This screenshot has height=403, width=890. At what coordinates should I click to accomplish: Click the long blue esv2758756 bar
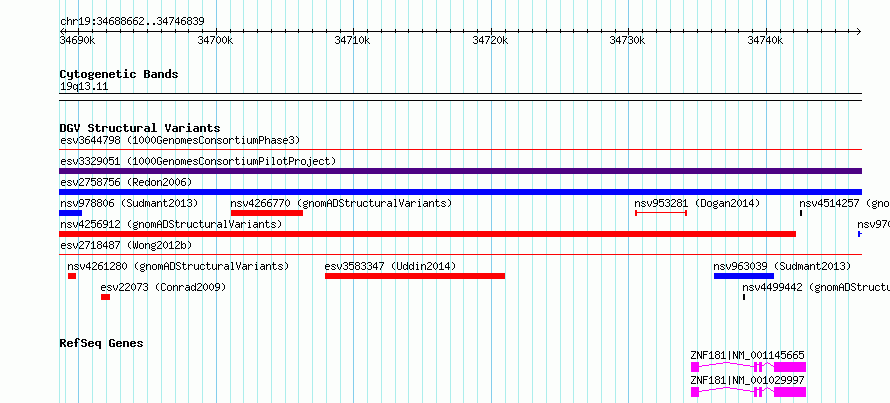[x=460, y=192]
